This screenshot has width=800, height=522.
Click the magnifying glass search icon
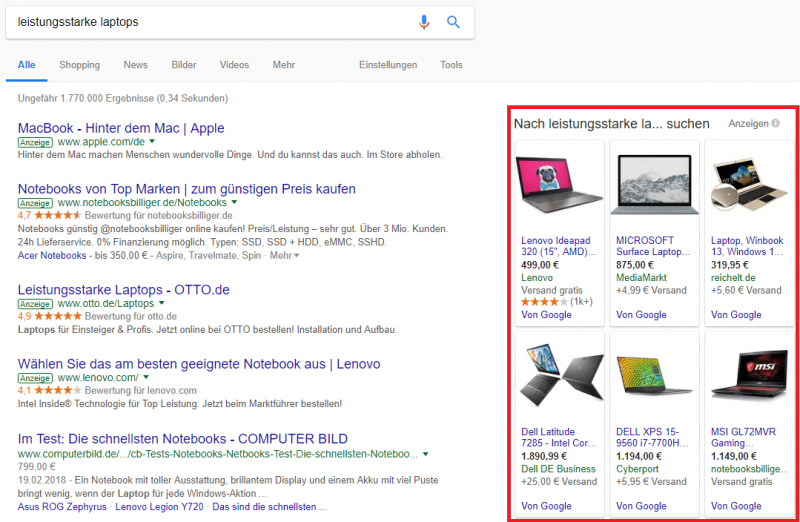(x=453, y=22)
